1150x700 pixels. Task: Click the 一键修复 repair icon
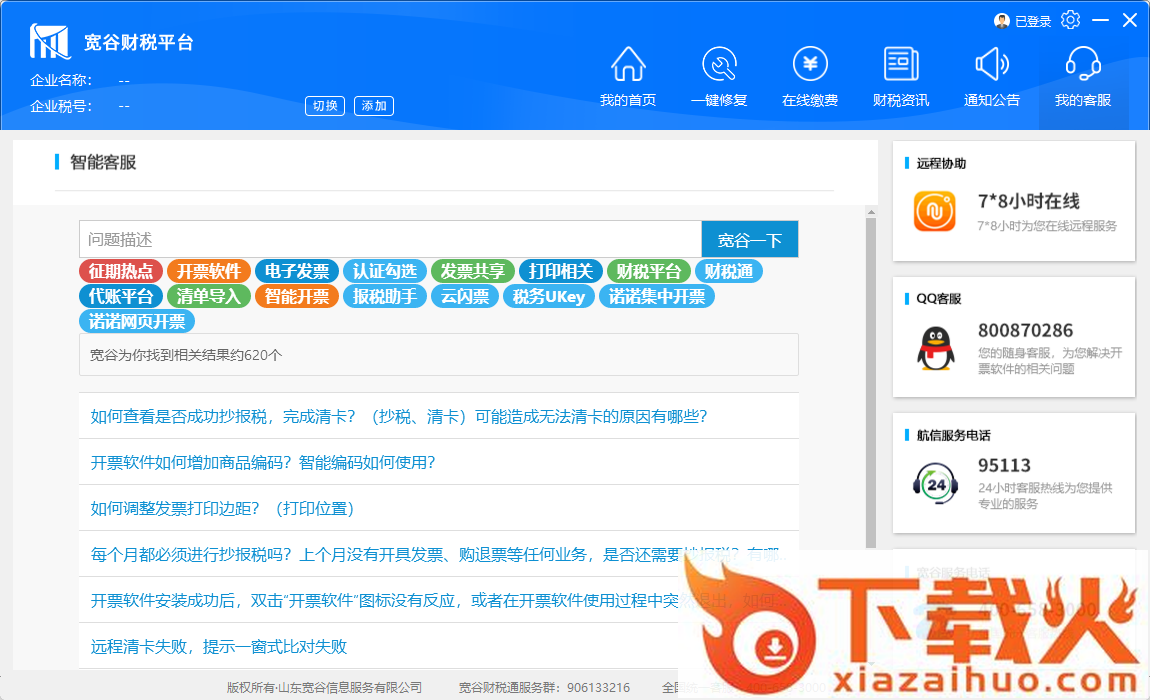719,65
